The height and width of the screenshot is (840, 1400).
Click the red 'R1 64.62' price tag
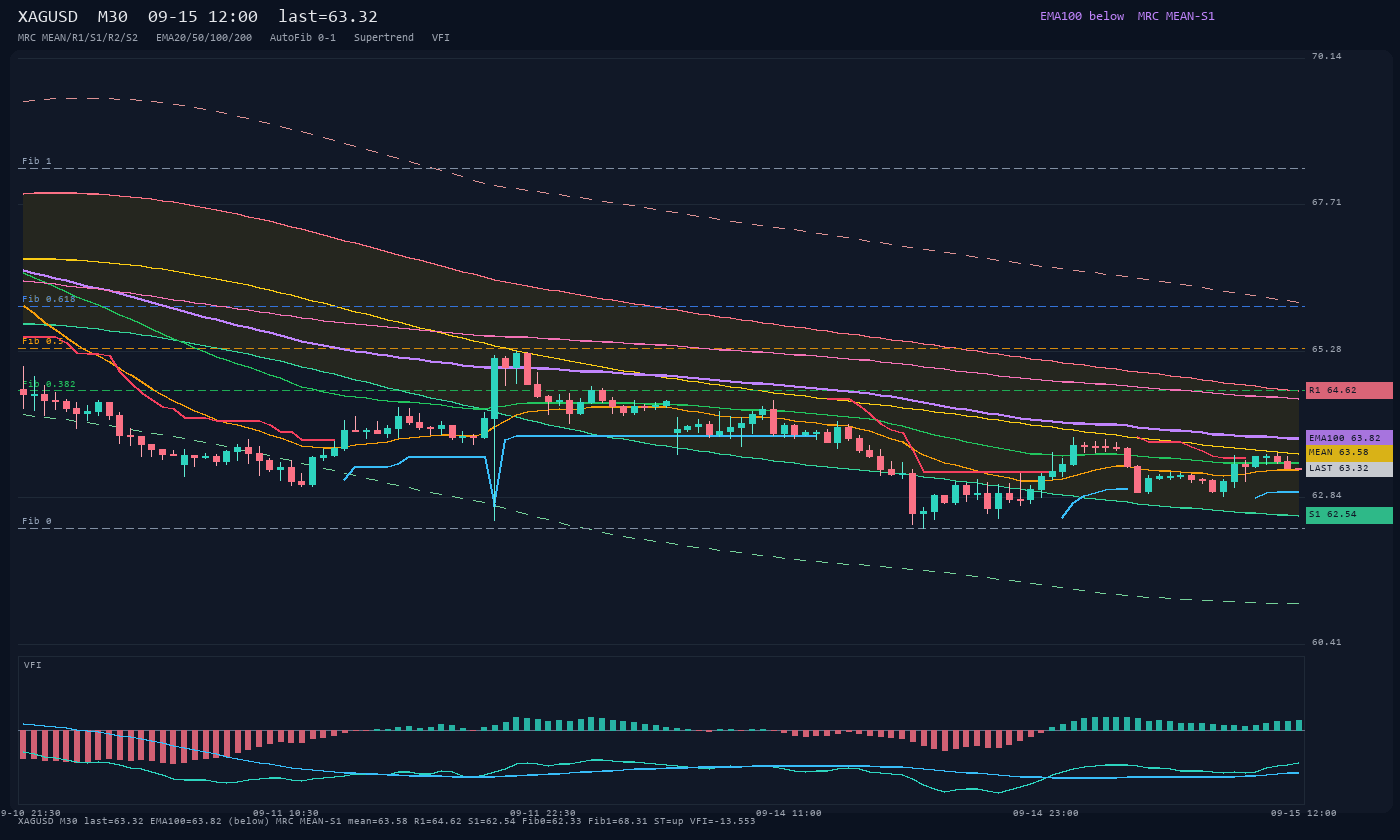pyautogui.click(x=1349, y=390)
